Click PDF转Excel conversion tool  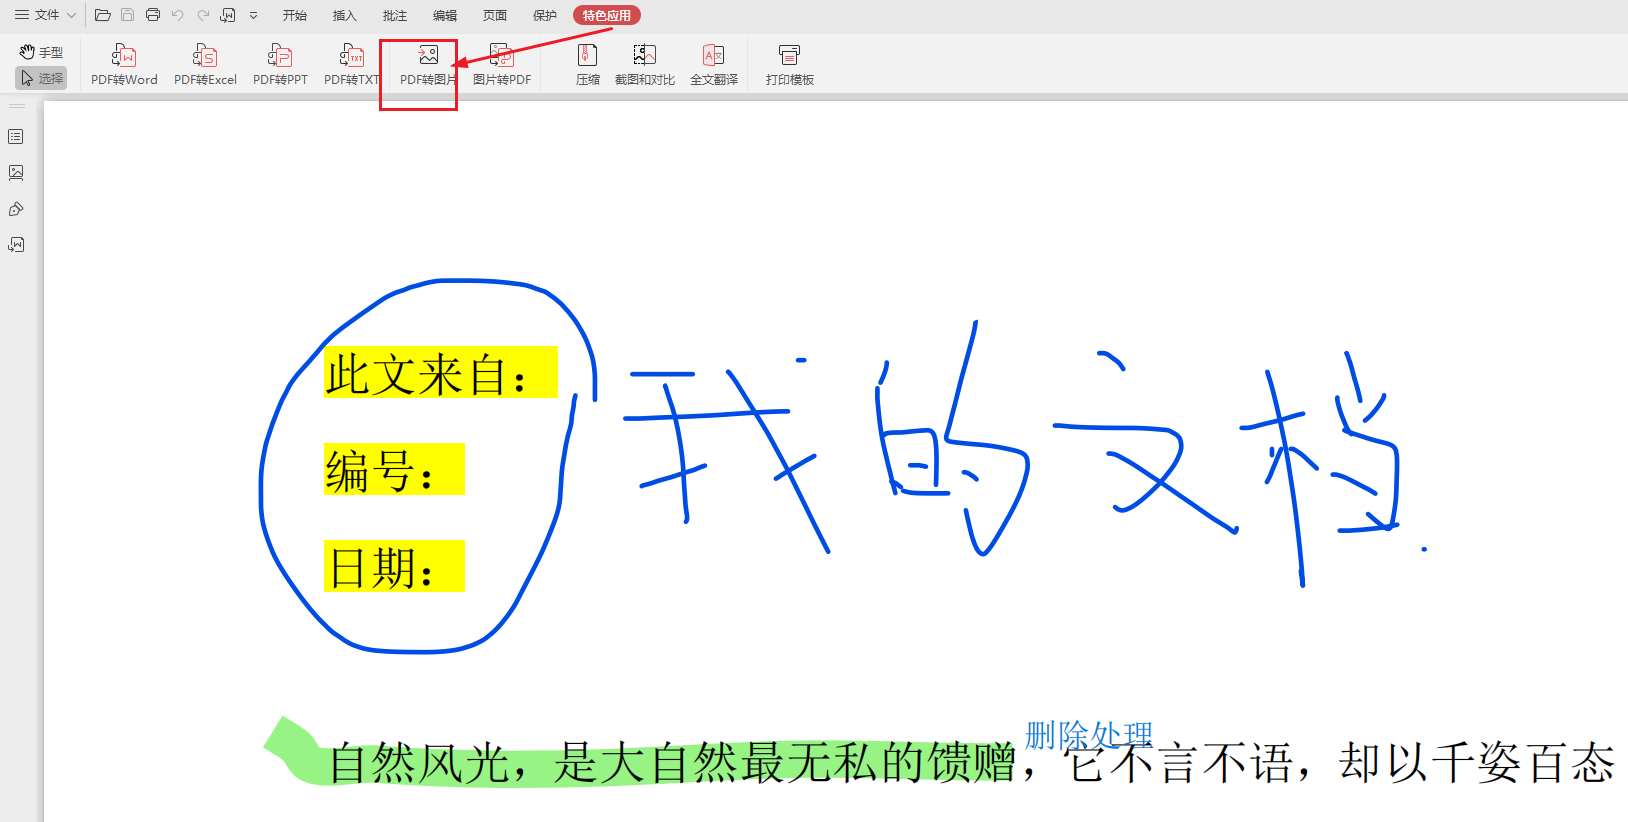(x=205, y=65)
